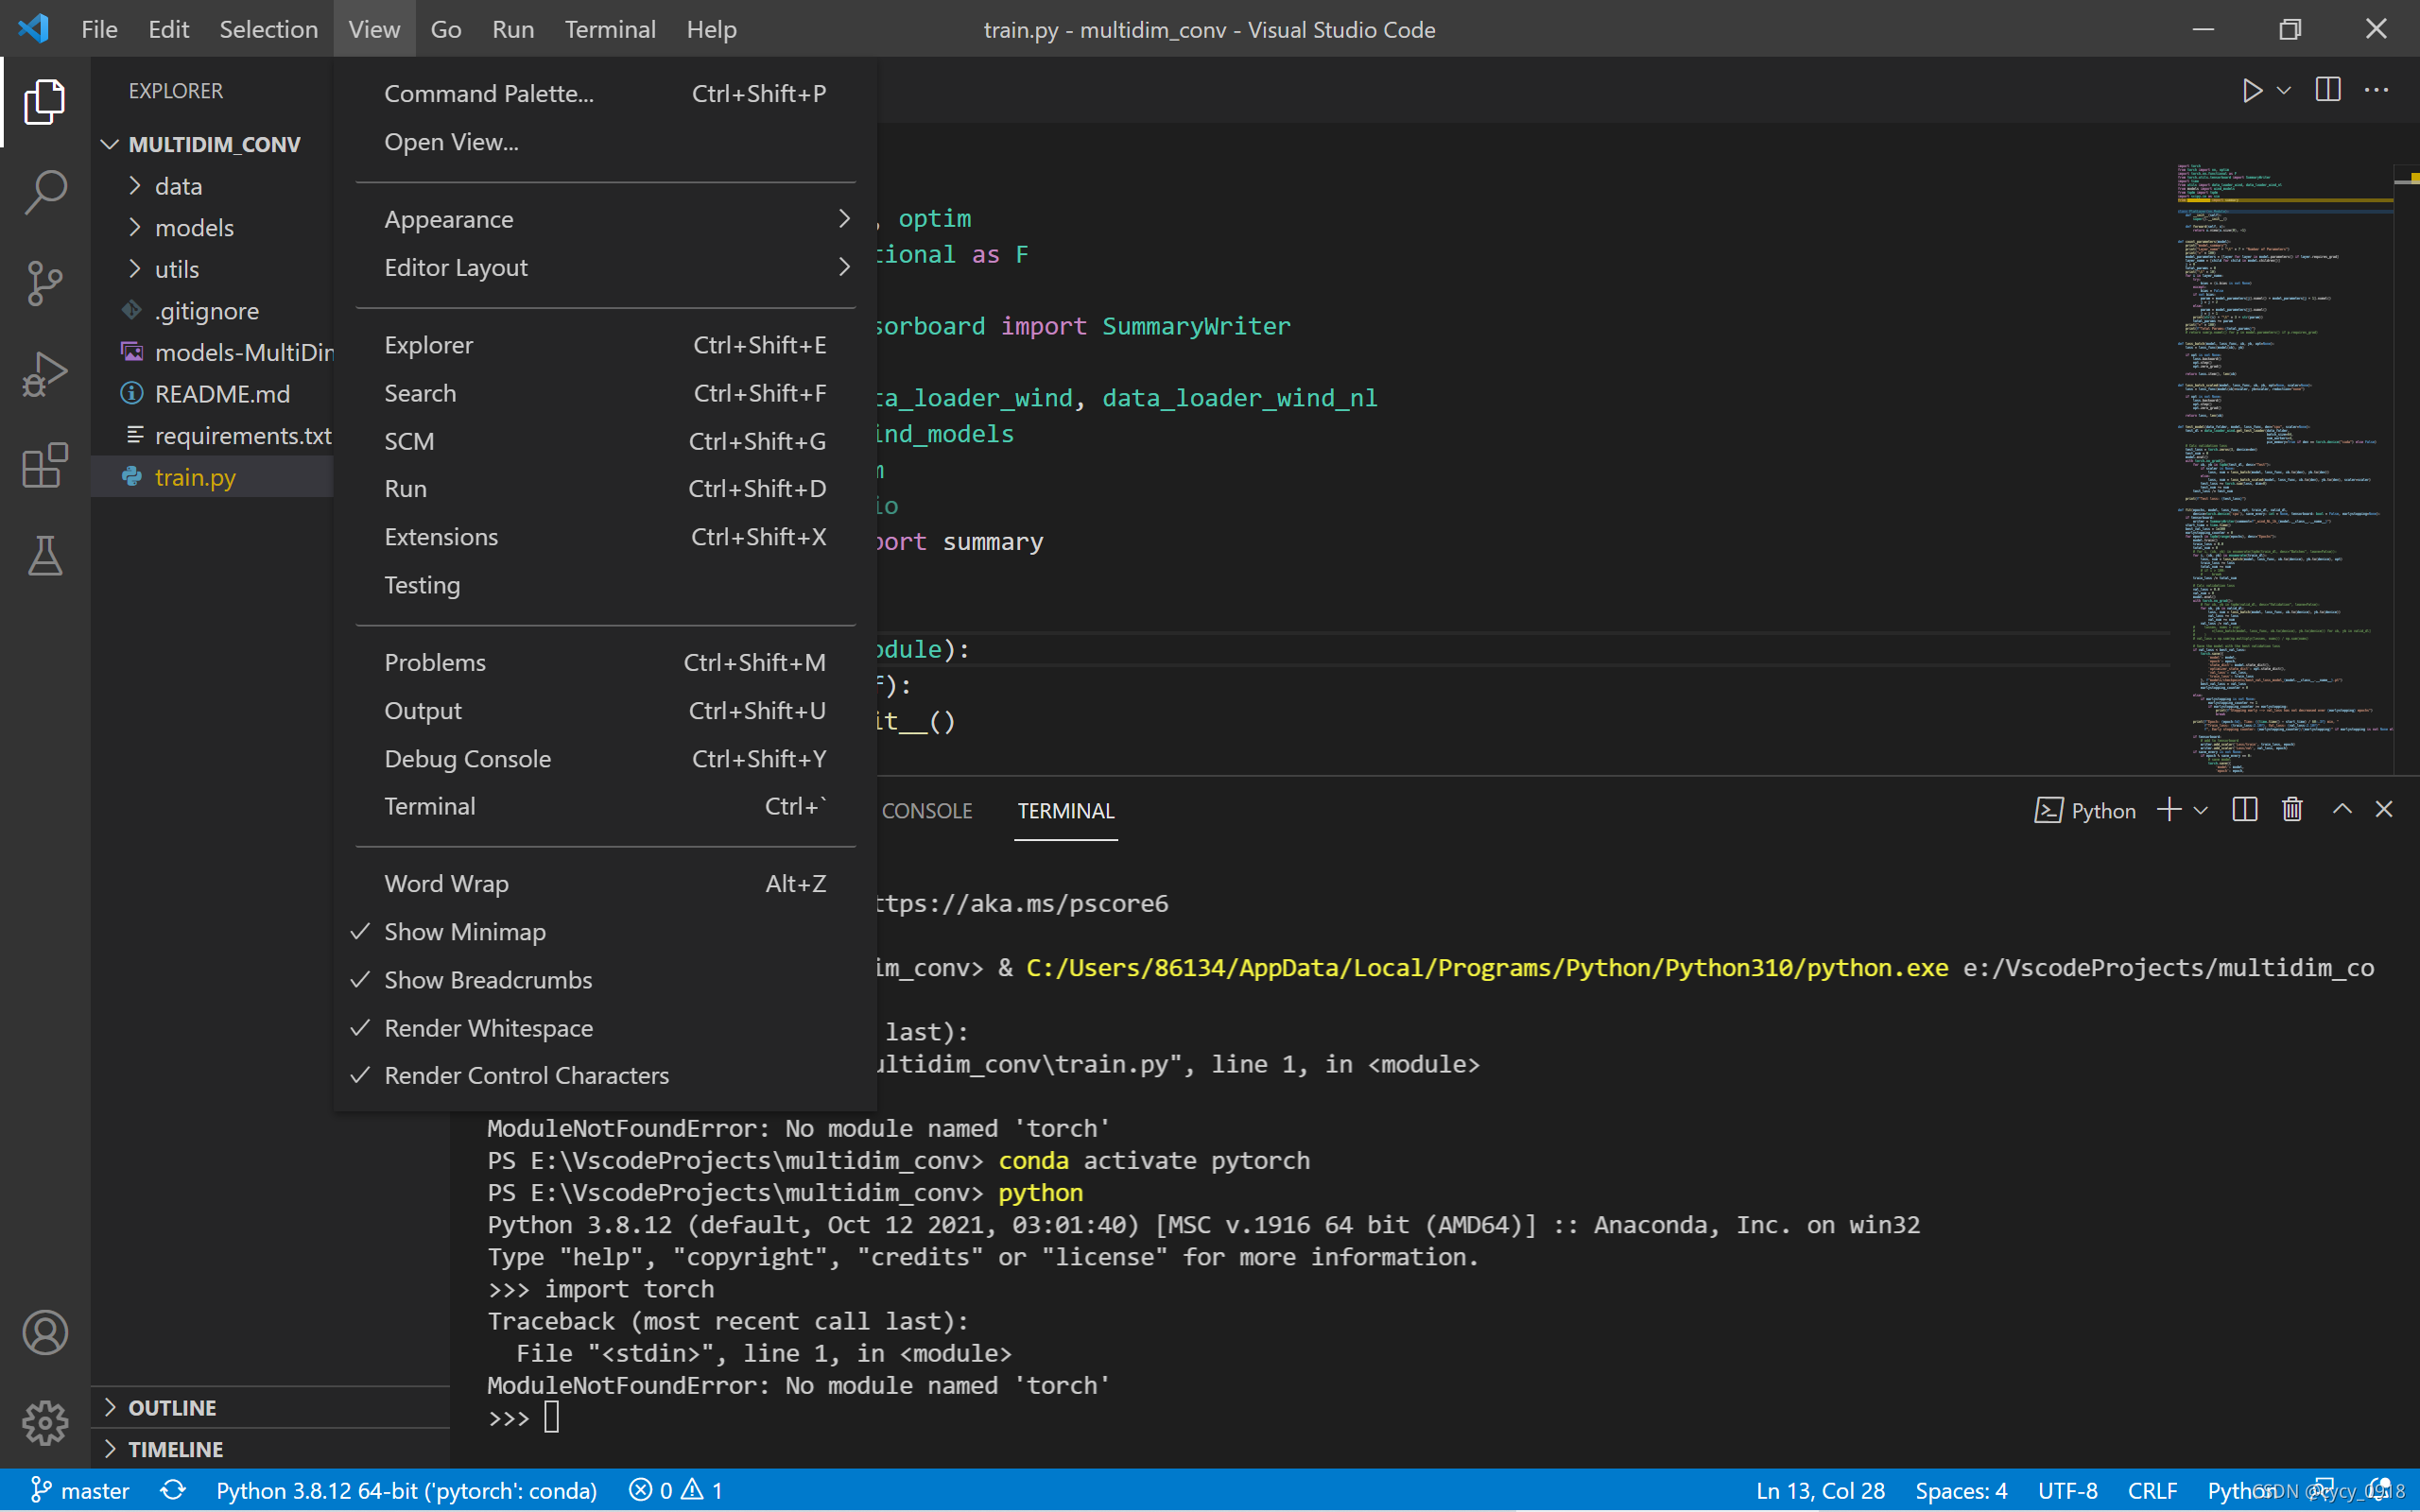The width and height of the screenshot is (2420, 1512).
Task: Open Manage gear icon
Action: click(45, 1422)
